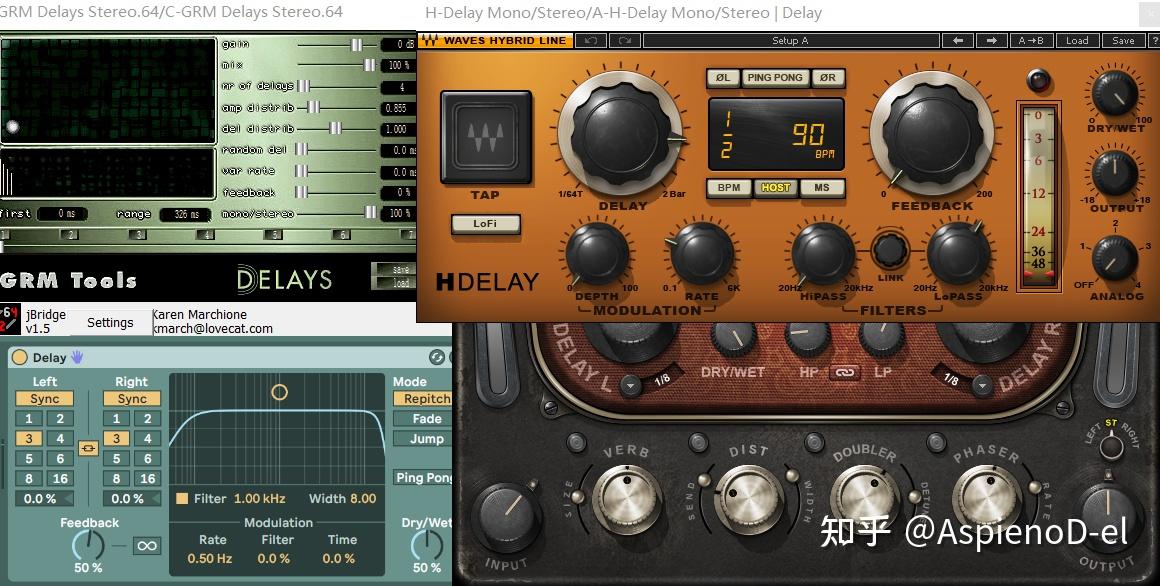
Task: Click the infinity freeze button near Feedback
Action: click(147, 546)
